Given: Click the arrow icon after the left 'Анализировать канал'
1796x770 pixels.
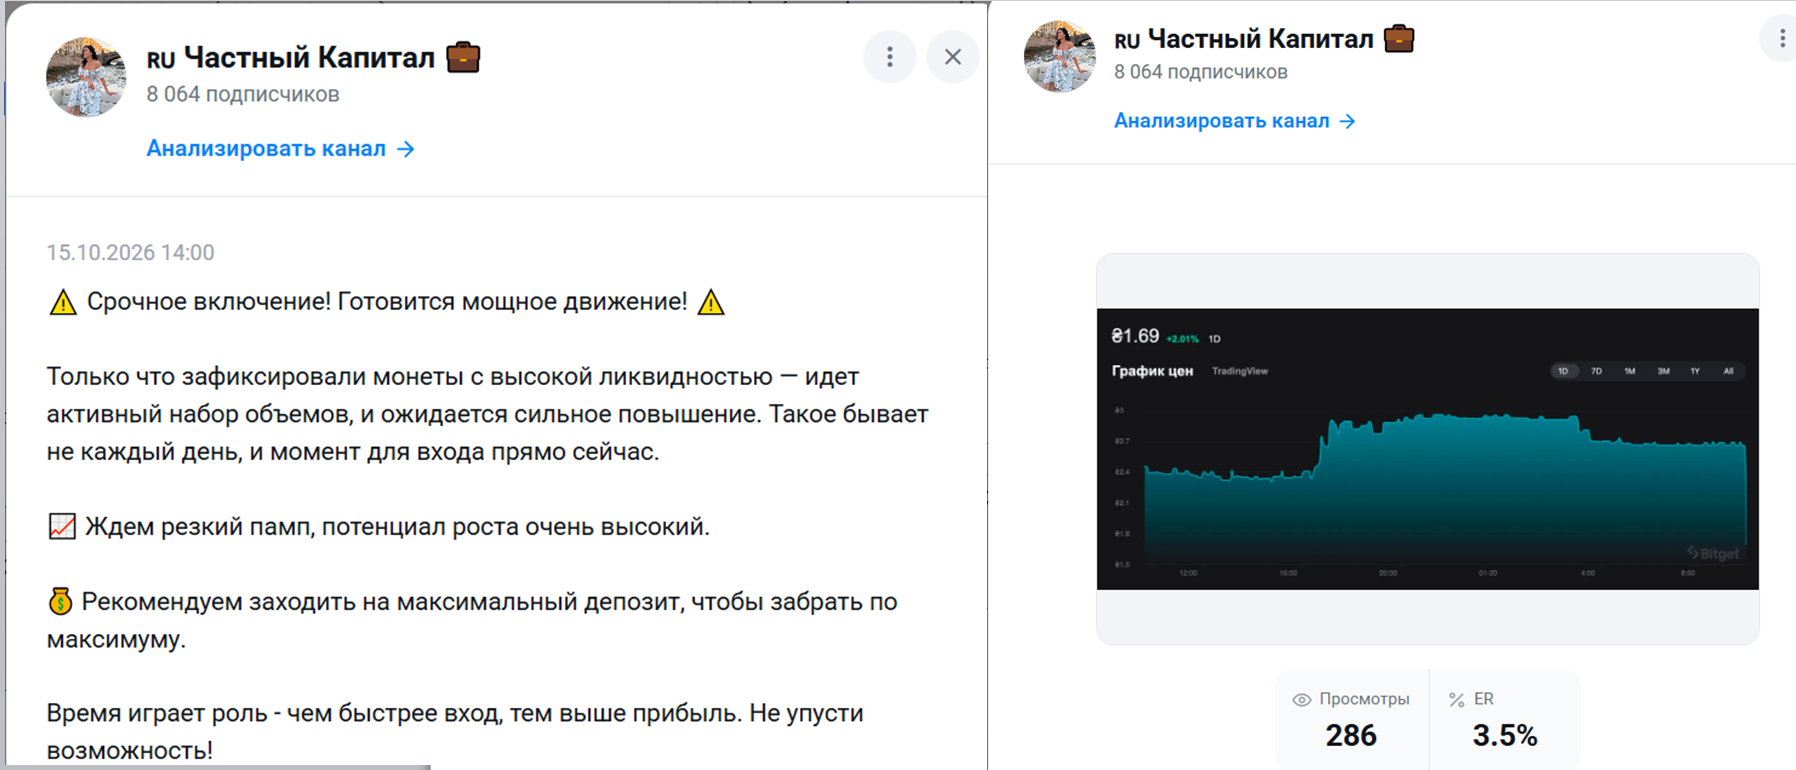Looking at the screenshot, I should click(405, 149).
